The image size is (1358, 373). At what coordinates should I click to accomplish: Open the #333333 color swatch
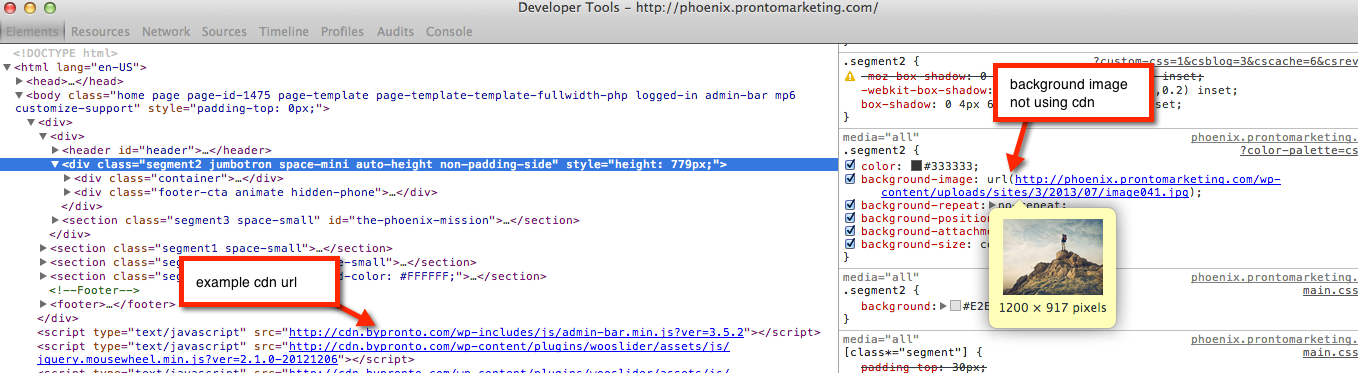tap(915, 167)
